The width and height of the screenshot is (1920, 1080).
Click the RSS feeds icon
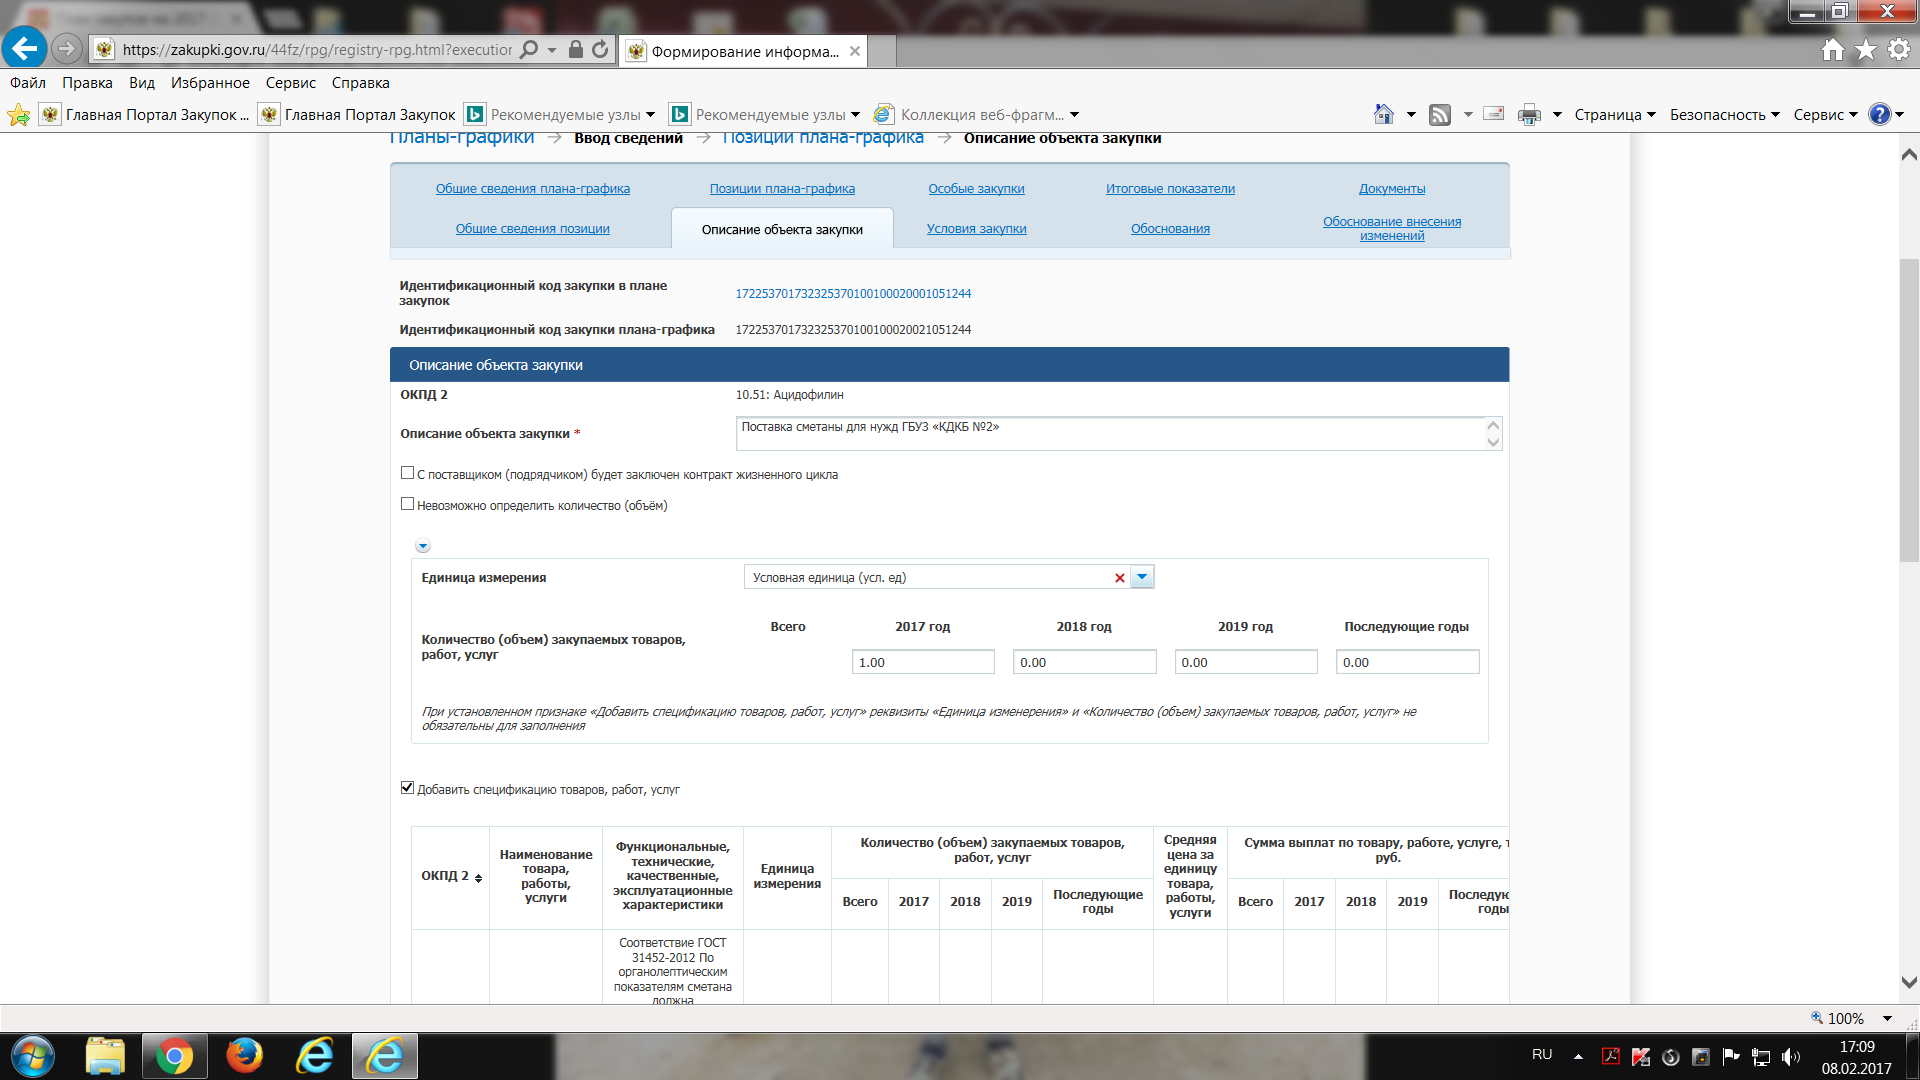click(1440, 115)
